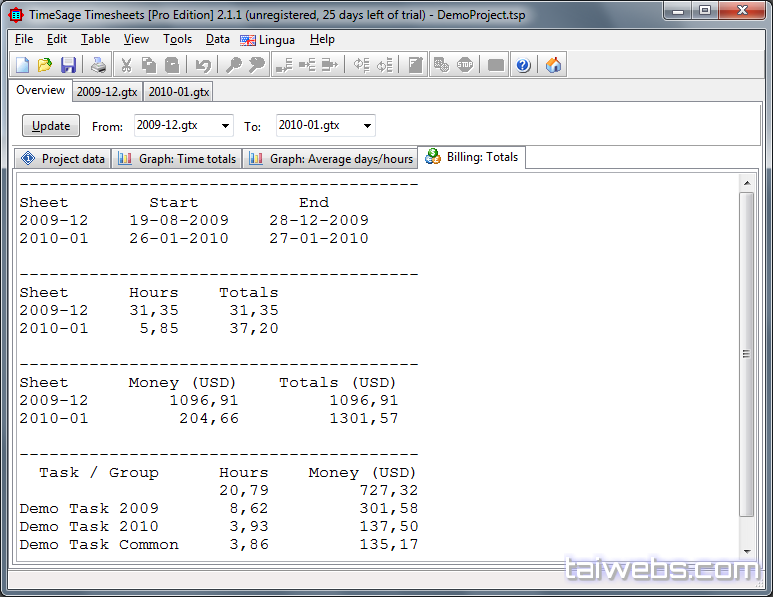Save the project with the floppy disk icon
This screenshot has width=773, height=597.
tap(68, 65)
